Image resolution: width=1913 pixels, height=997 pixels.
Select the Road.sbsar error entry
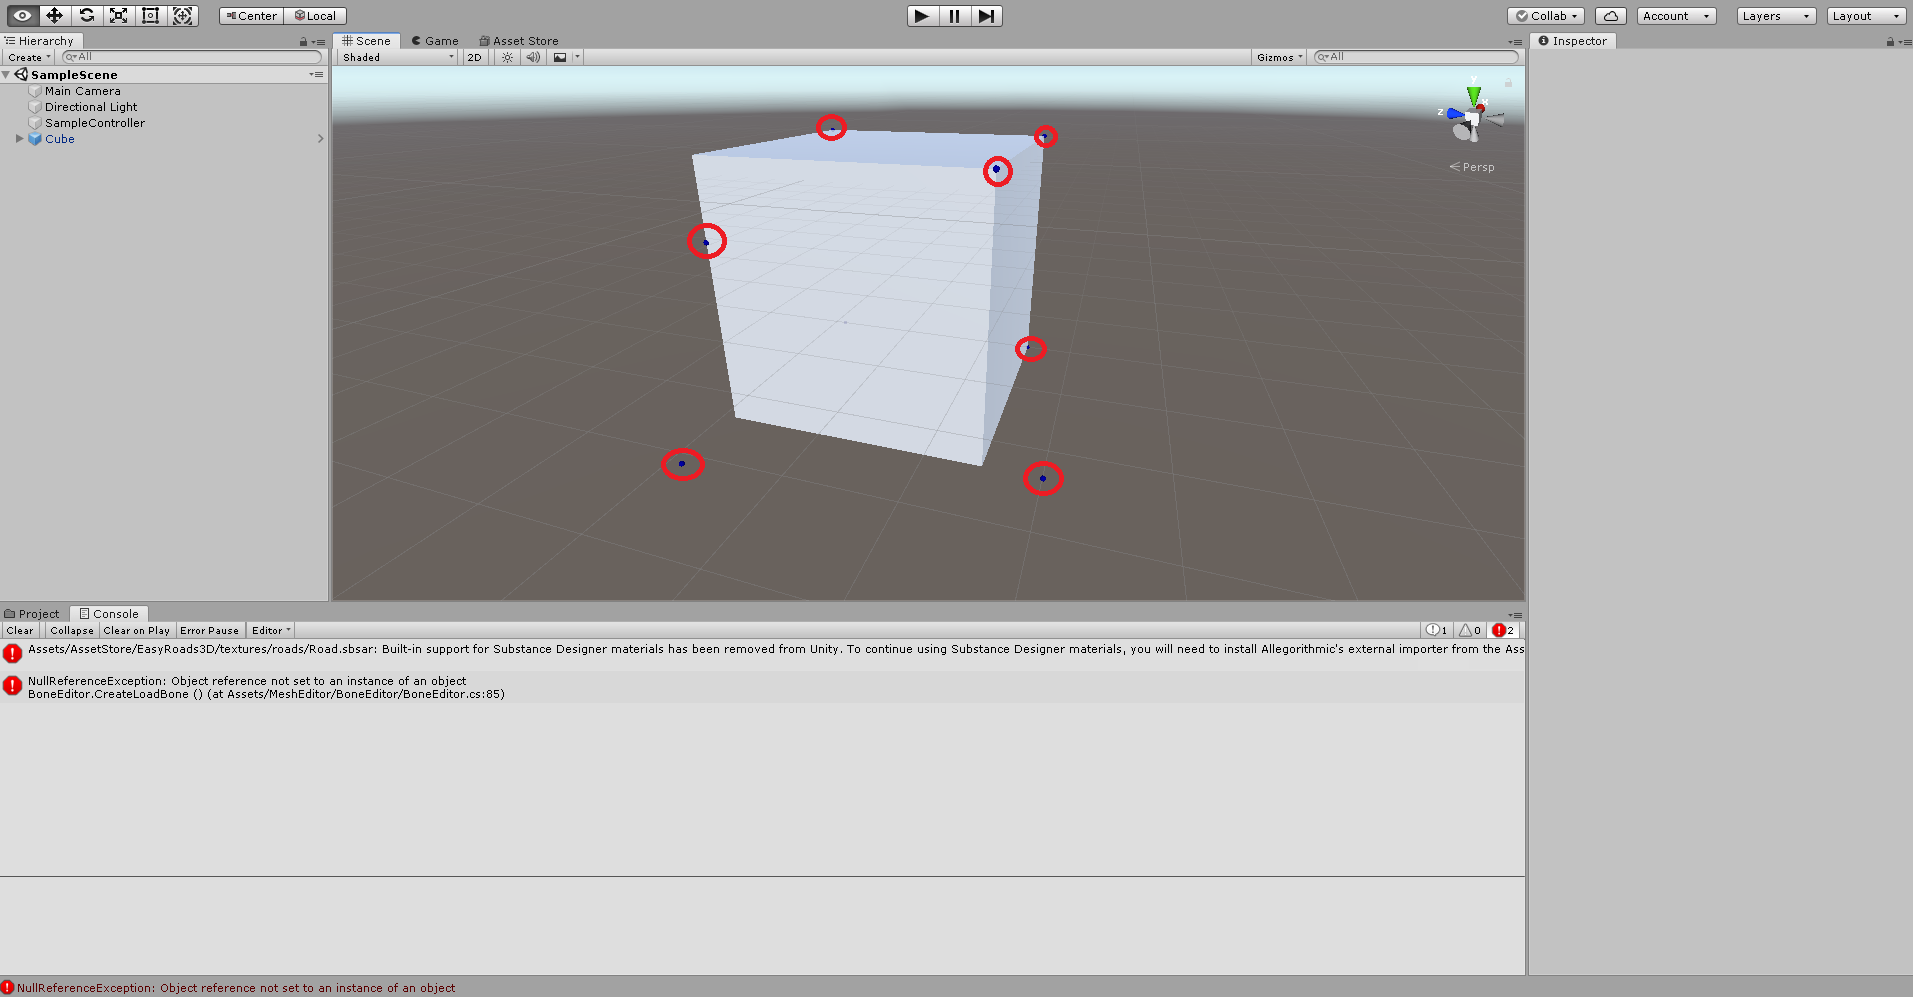point(762,654)
